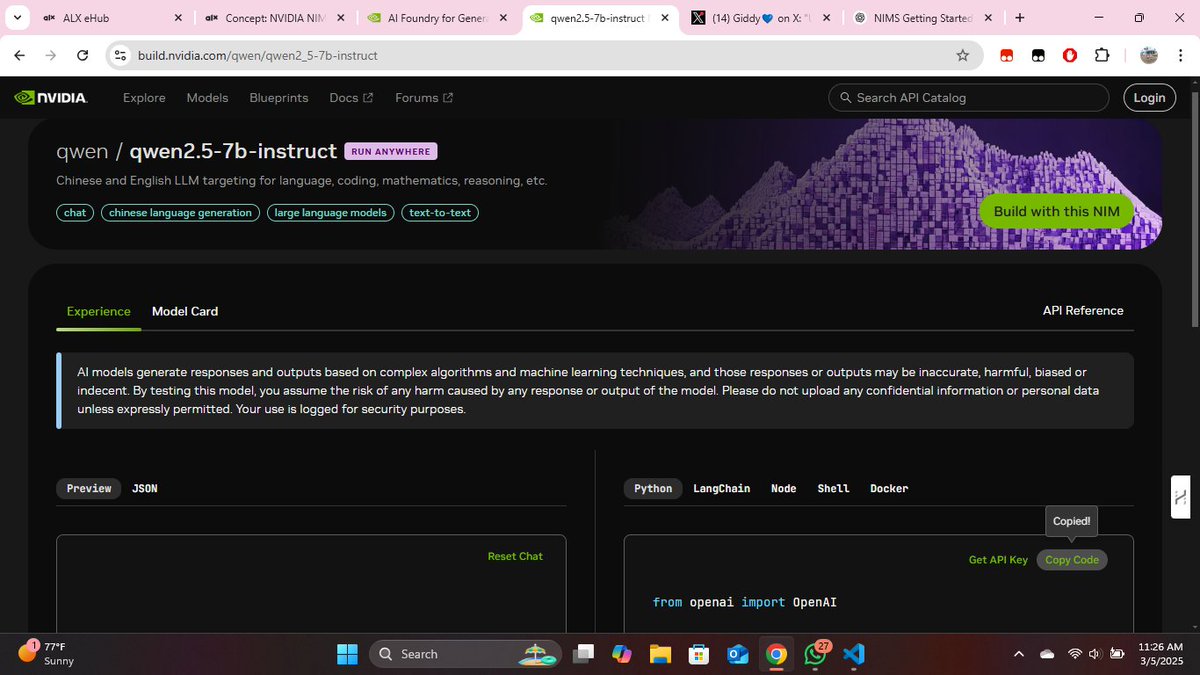Image resolution: width=1200 pixels, height=675 pixels.
Task: Open the red Tampermonkey extension icon
Action: pos(1009,56)
